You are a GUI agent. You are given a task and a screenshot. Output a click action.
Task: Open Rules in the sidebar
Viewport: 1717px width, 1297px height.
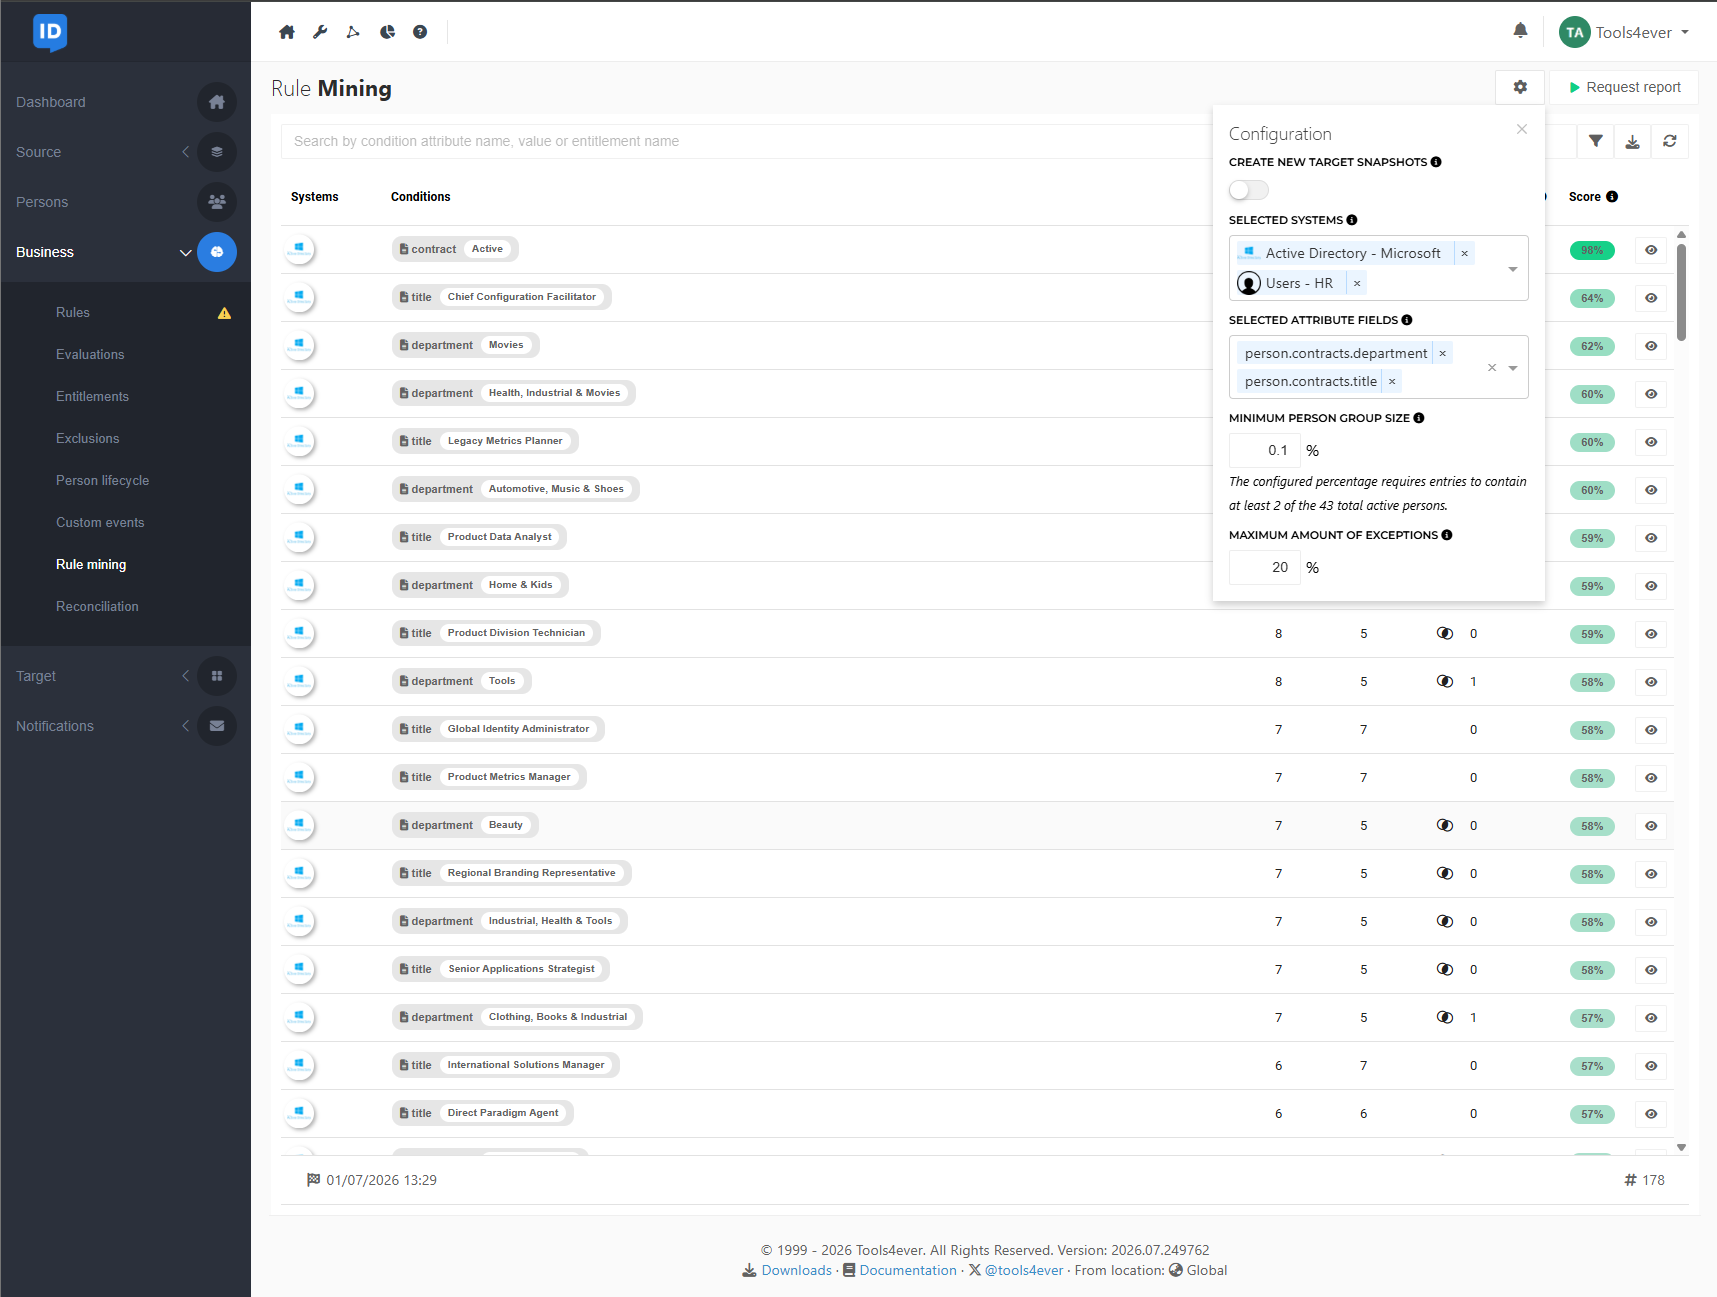pyautogui.click(x=73, y=313)
